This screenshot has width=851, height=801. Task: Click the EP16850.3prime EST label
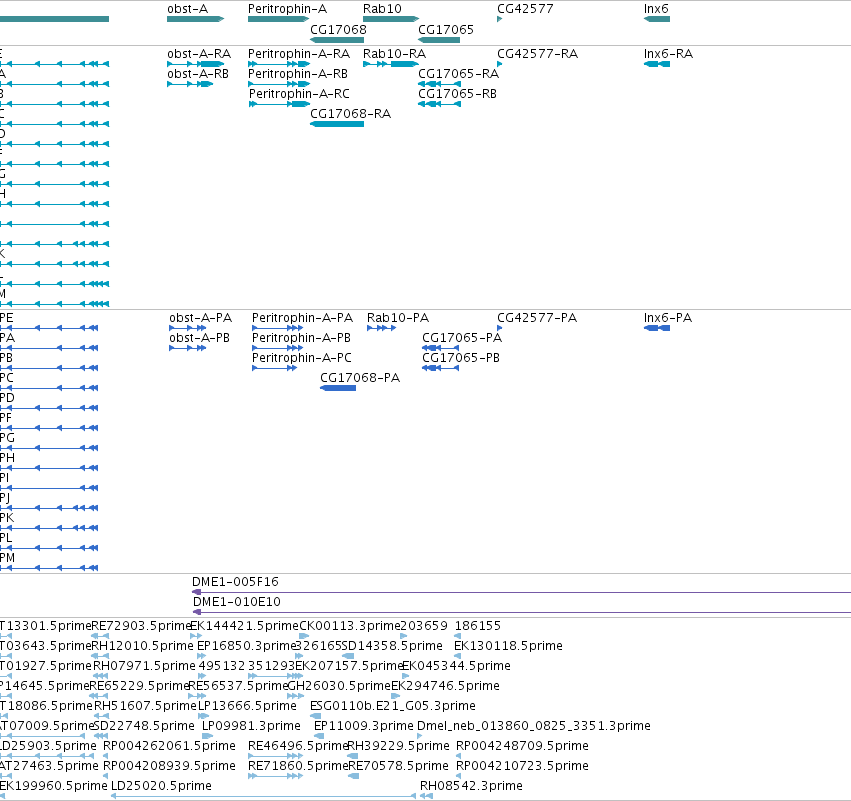(246, 646)
